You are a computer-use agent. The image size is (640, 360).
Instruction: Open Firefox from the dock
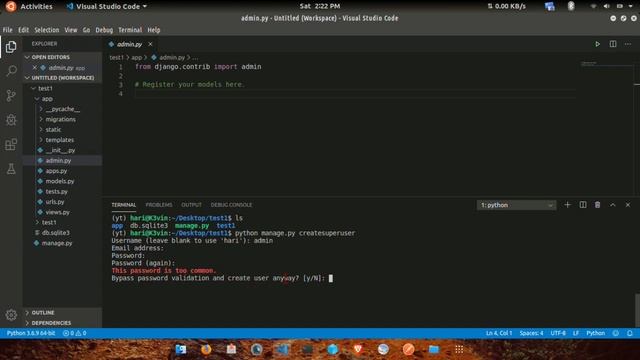coord(206,349)
